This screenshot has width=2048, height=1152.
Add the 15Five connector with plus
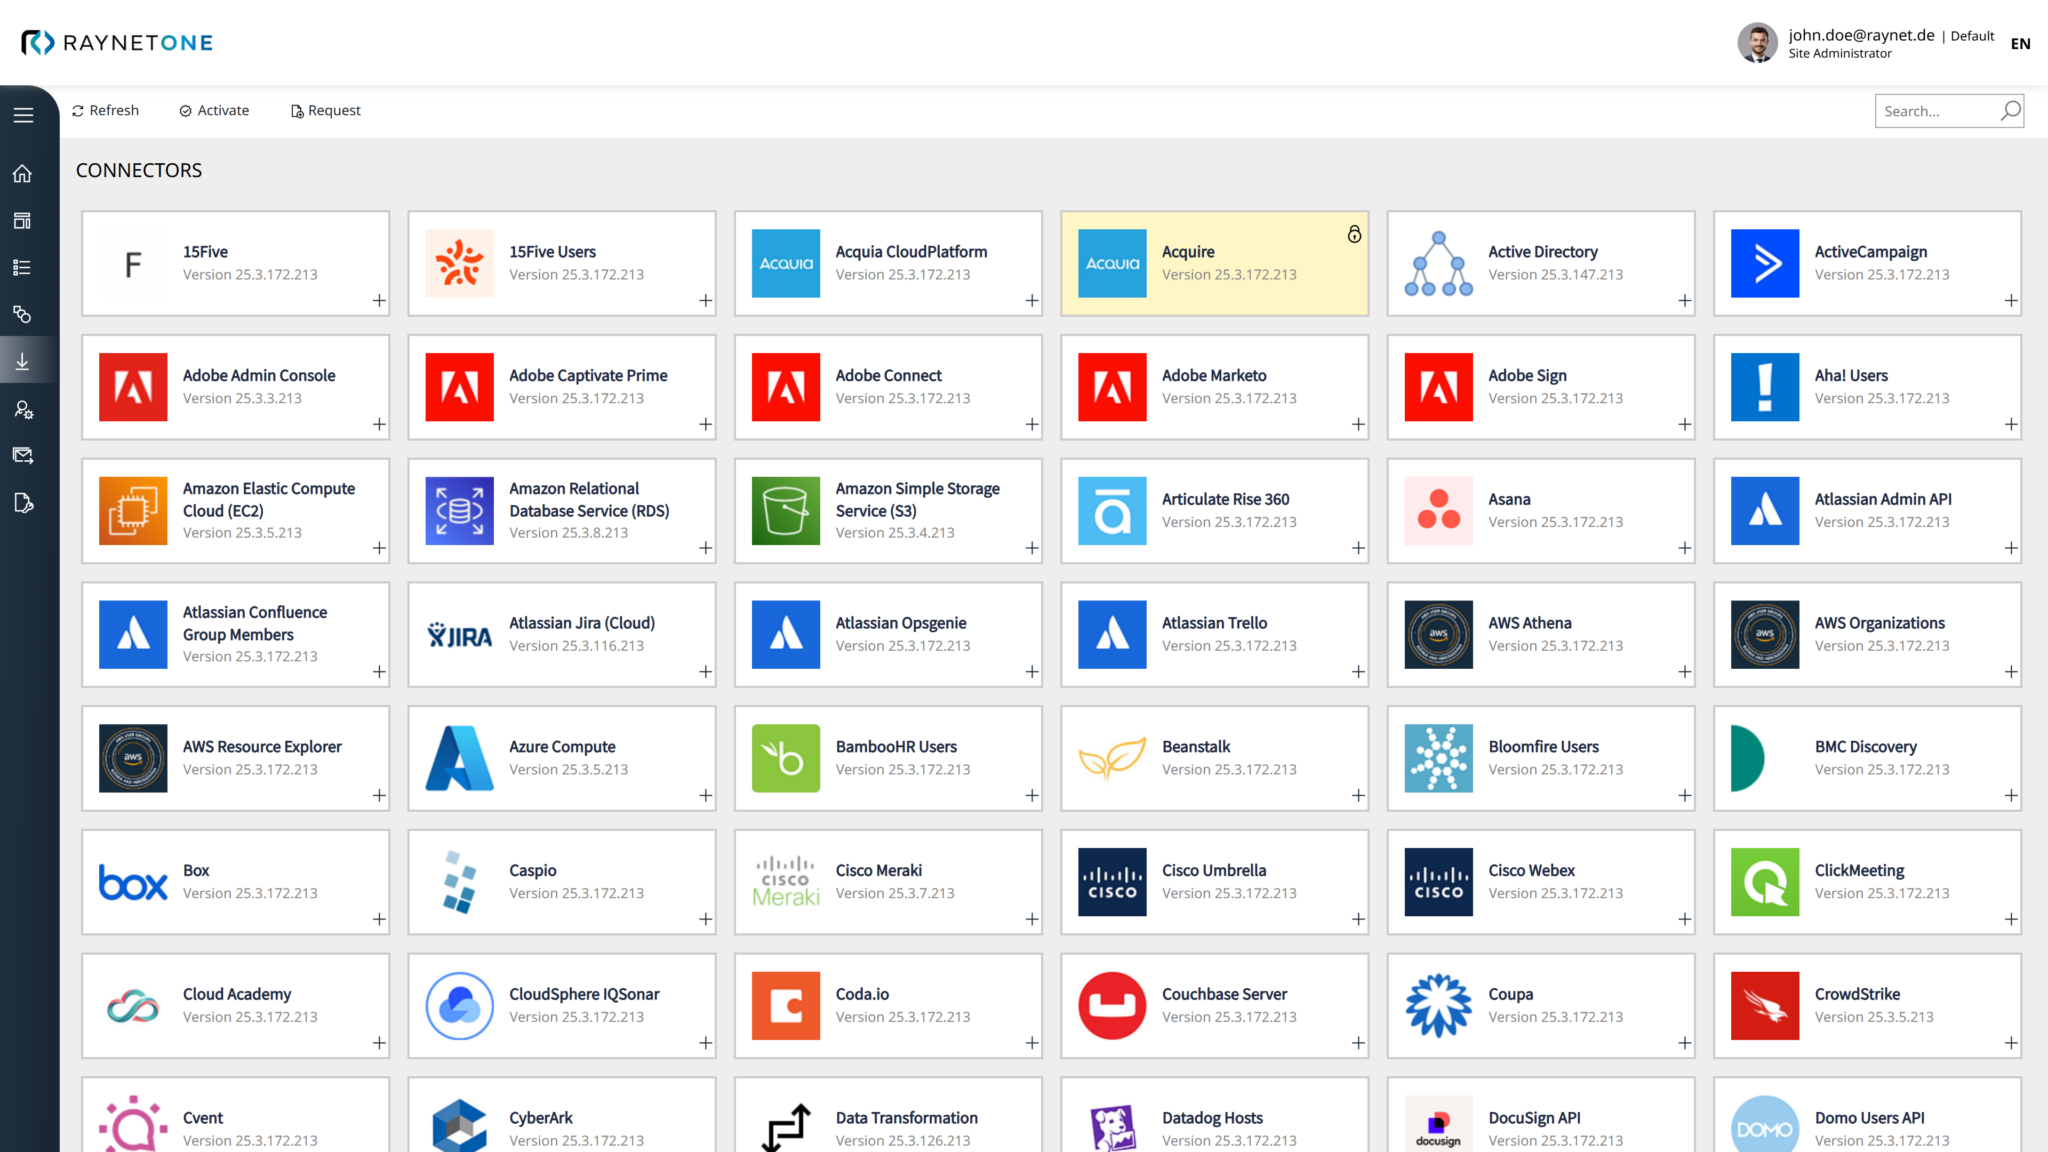point(379,301)
